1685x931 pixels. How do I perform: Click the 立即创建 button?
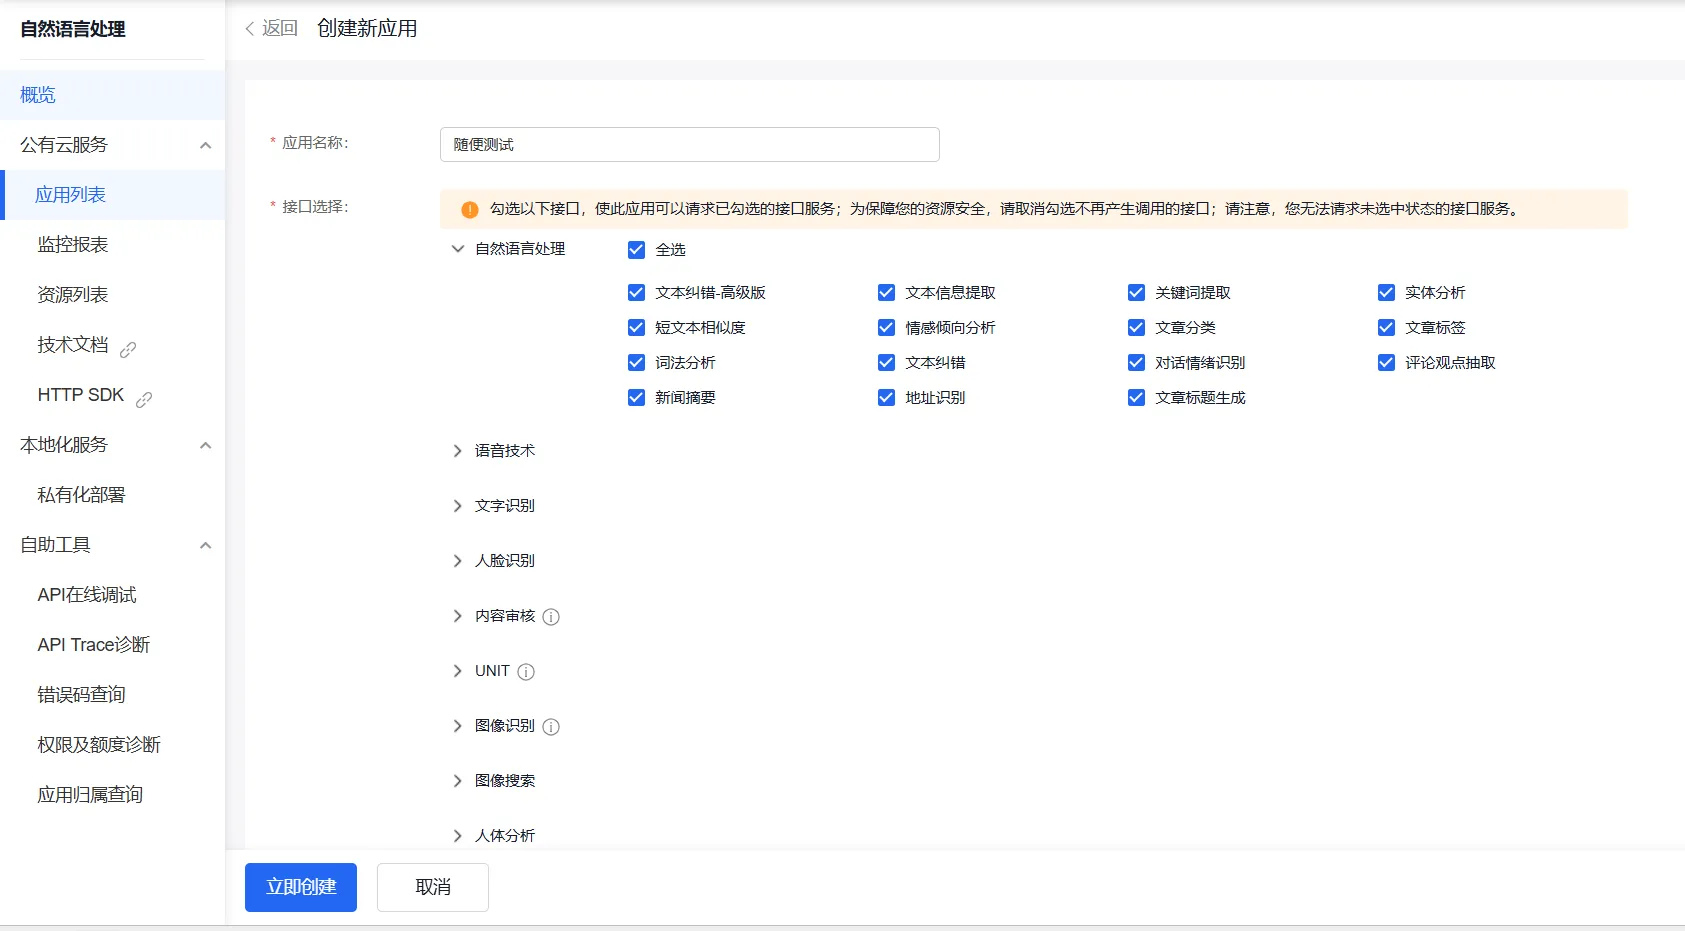[x=301, y=887]
